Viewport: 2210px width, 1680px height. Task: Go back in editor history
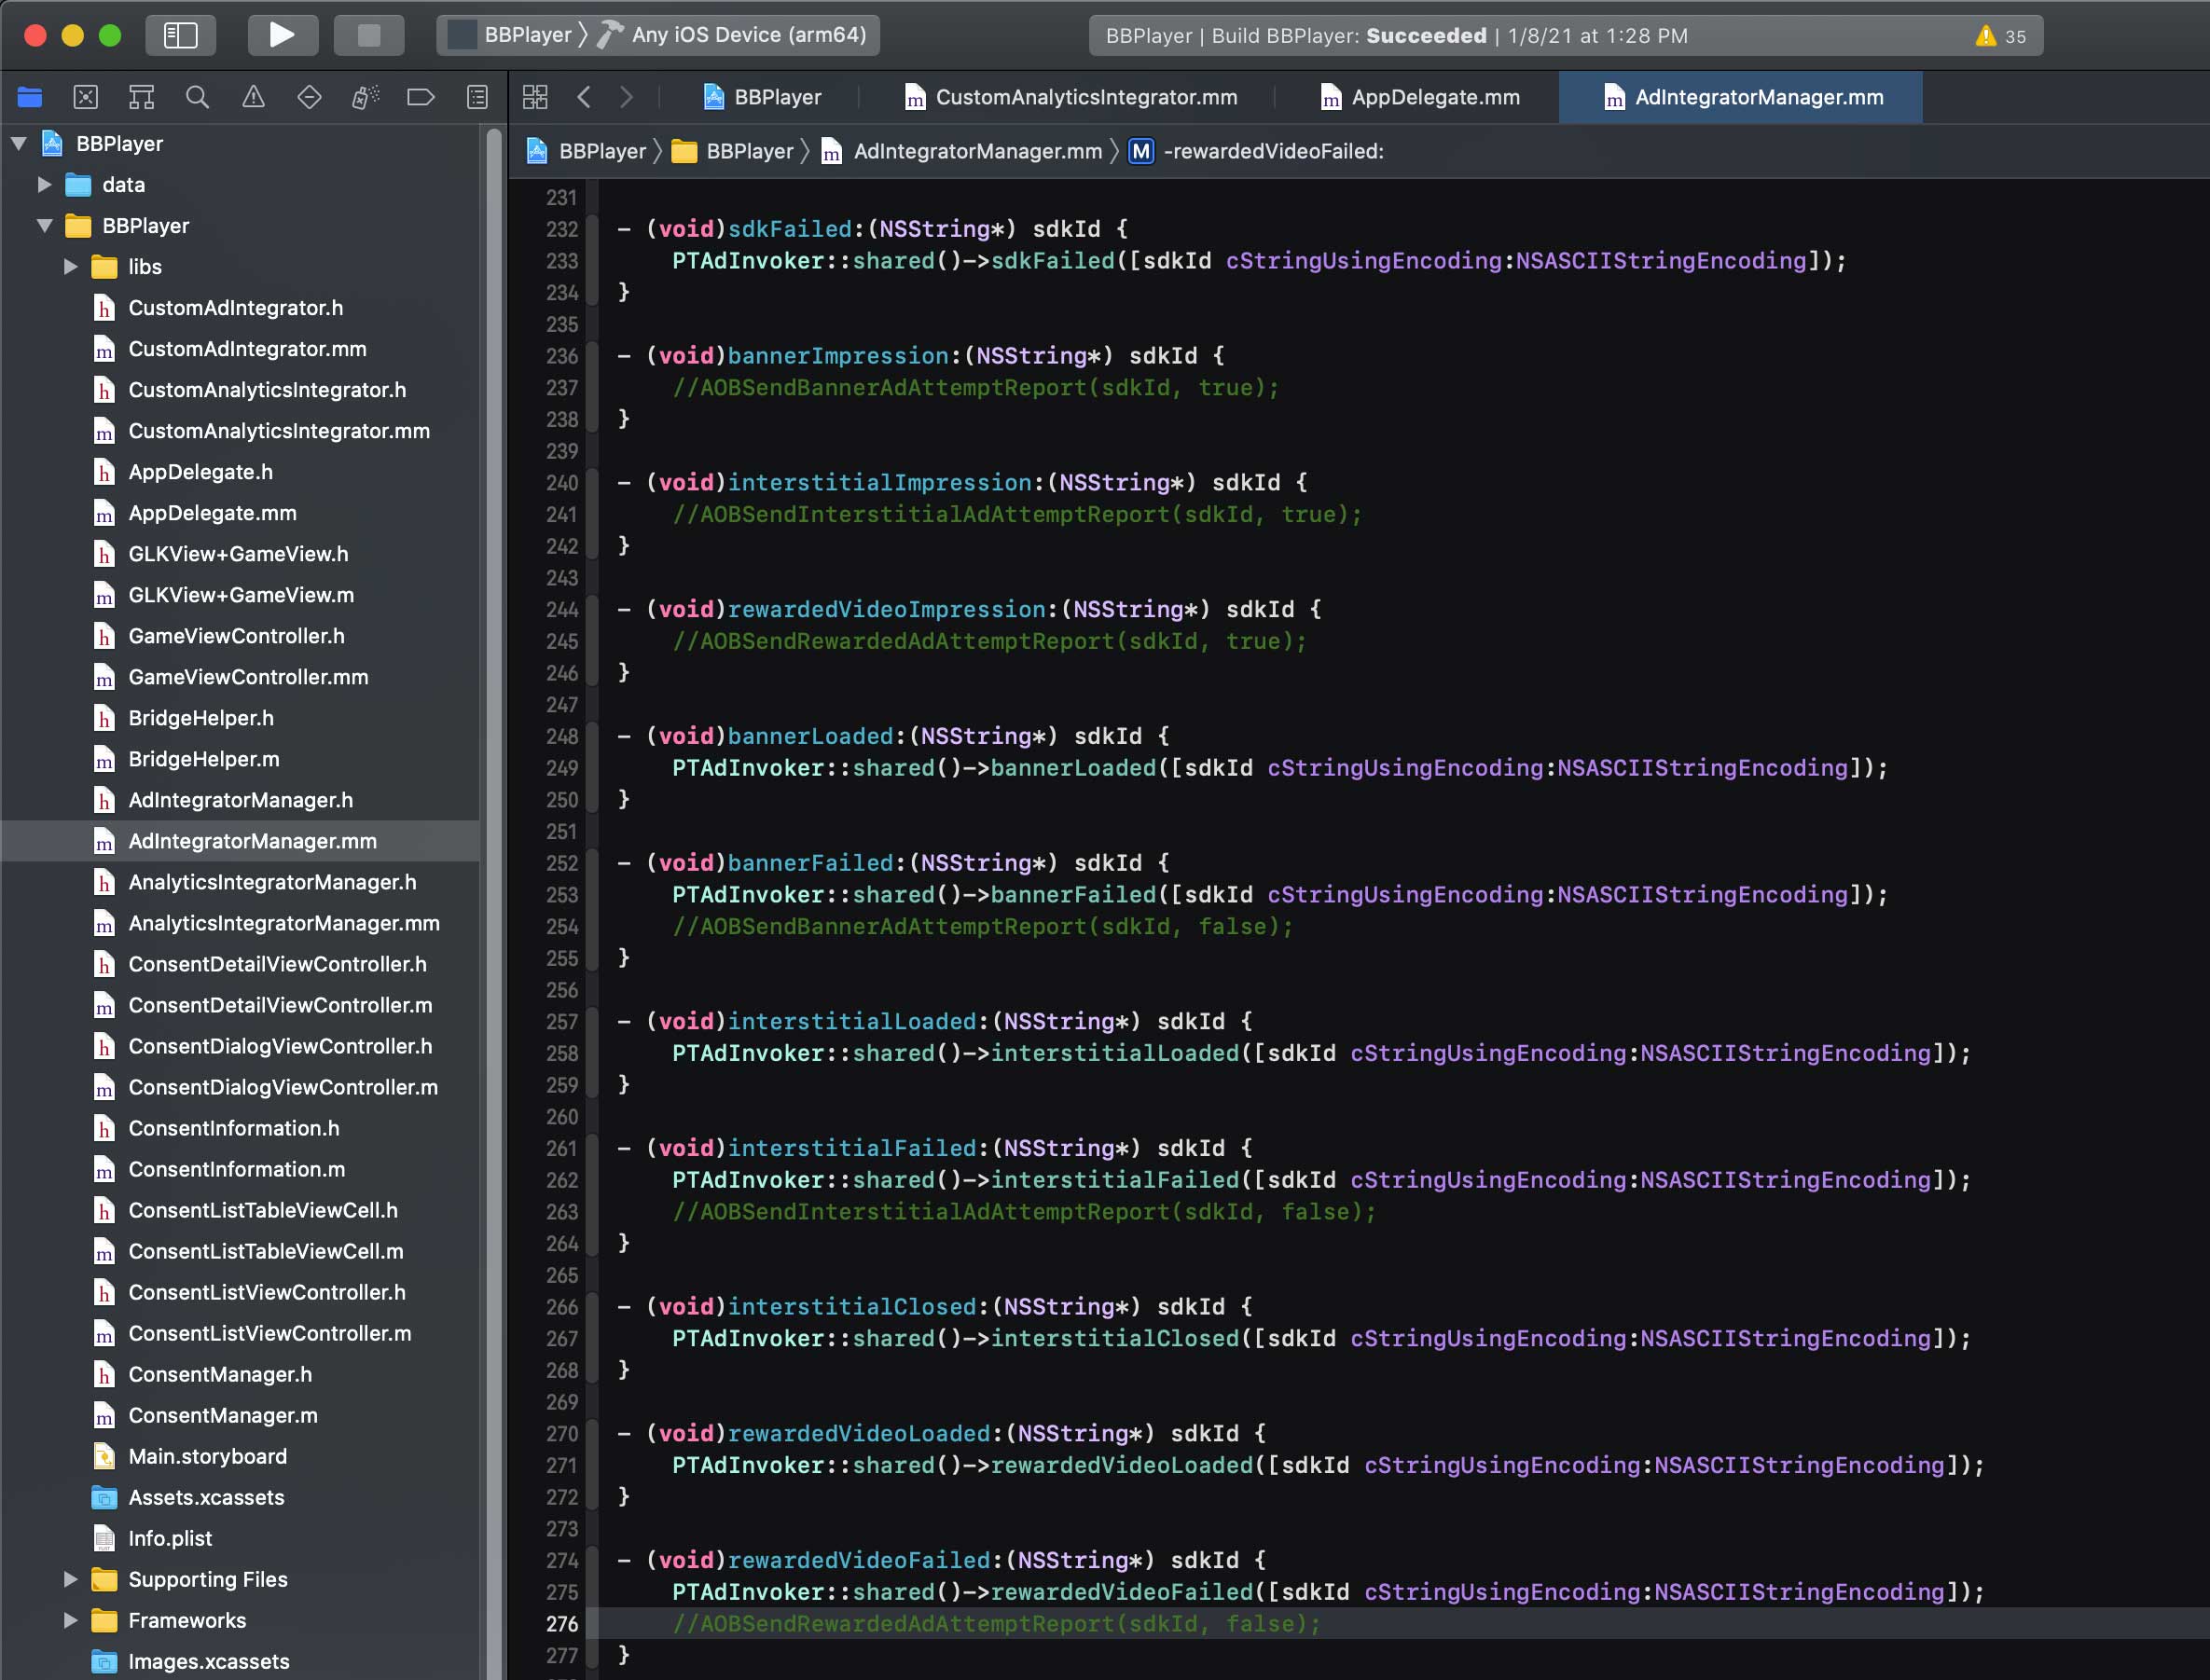(584, 97)
